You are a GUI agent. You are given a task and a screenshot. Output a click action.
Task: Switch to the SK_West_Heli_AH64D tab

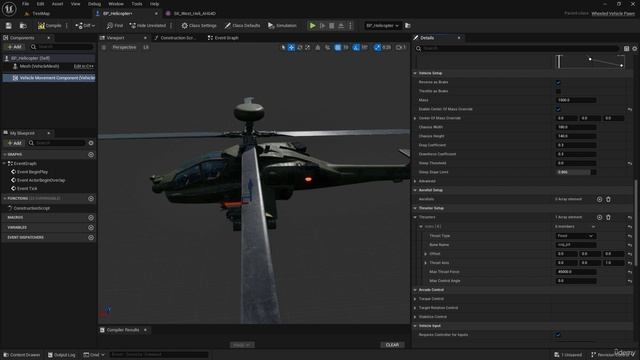tap(195, 13)
